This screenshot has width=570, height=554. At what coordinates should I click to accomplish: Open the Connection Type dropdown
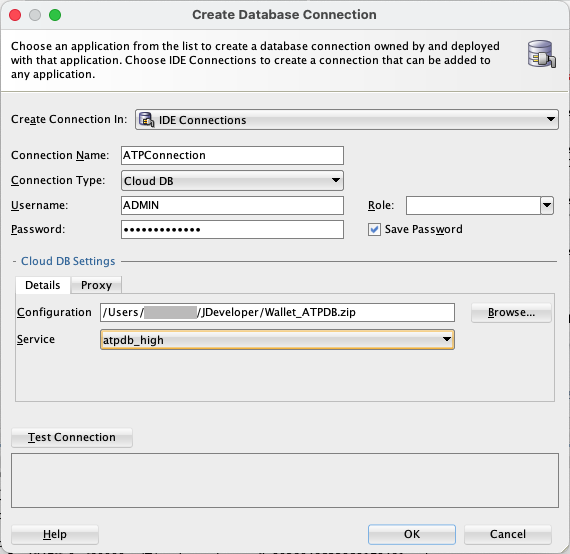click(232, 181)
